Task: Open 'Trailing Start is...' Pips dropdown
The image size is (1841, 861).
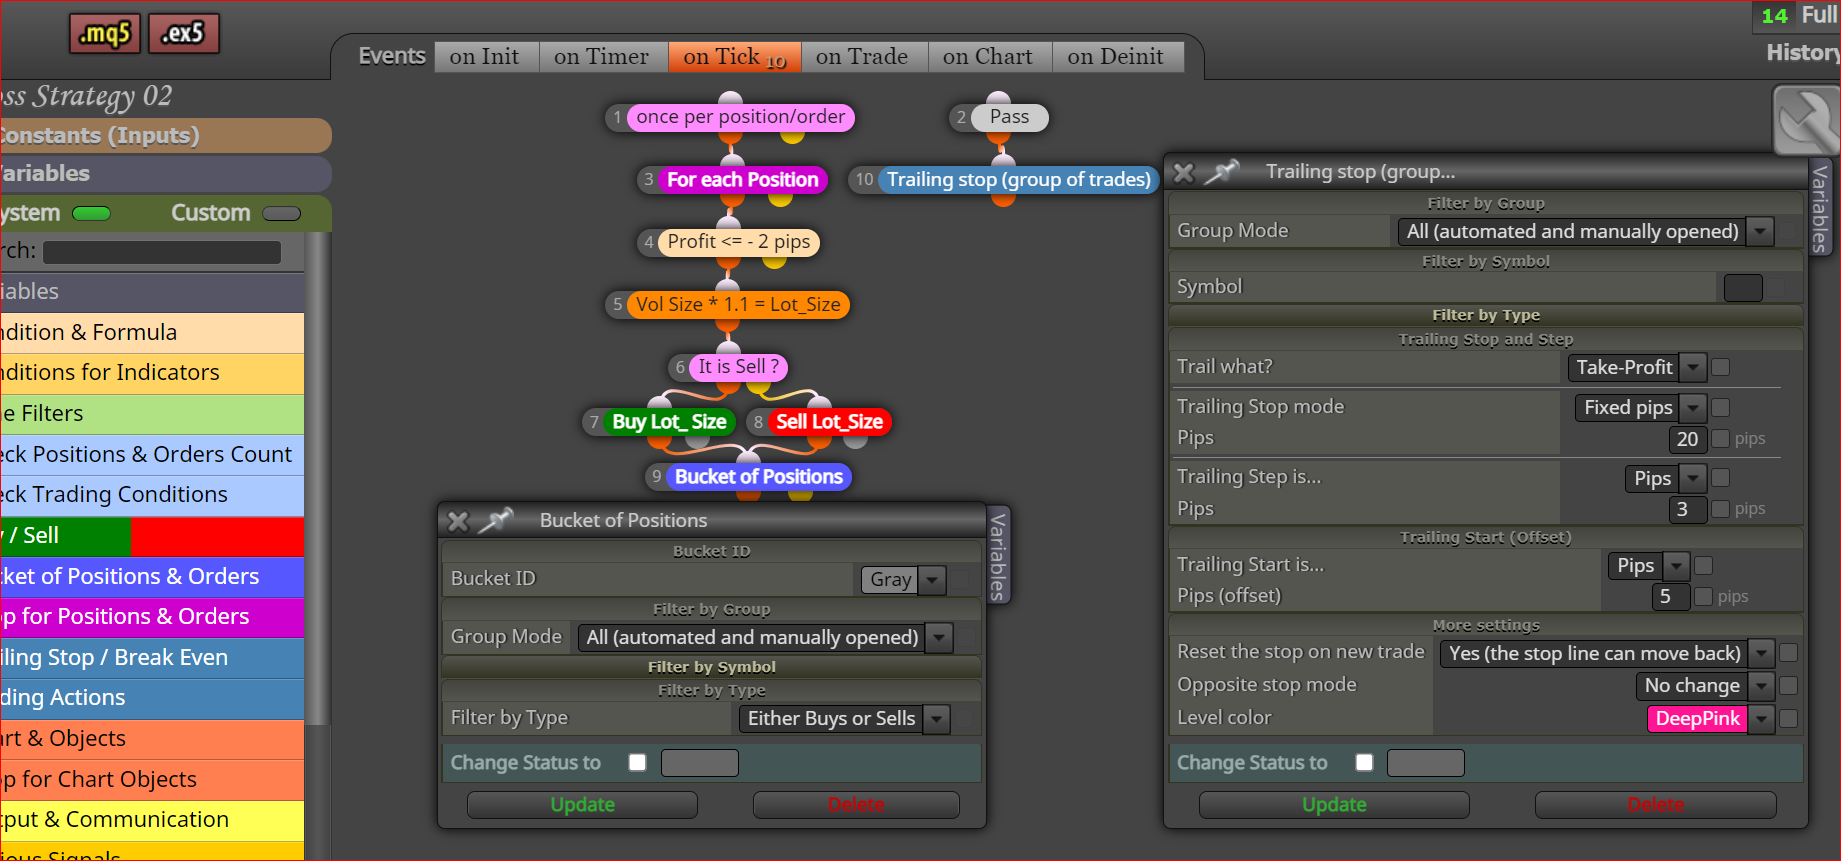Action: [x=1648, y=566]
